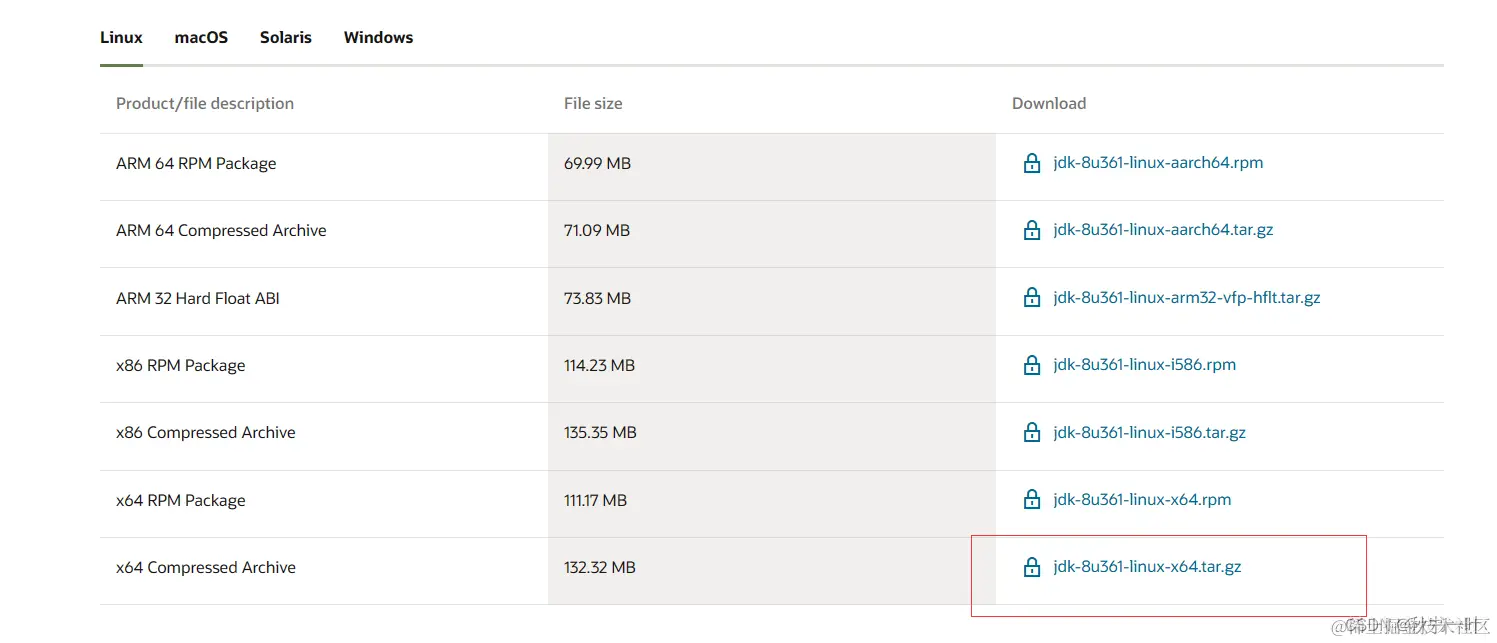Select the 'x86 Compressed Archive' description
Screen dimensions: 1497x643
point(206,433)
